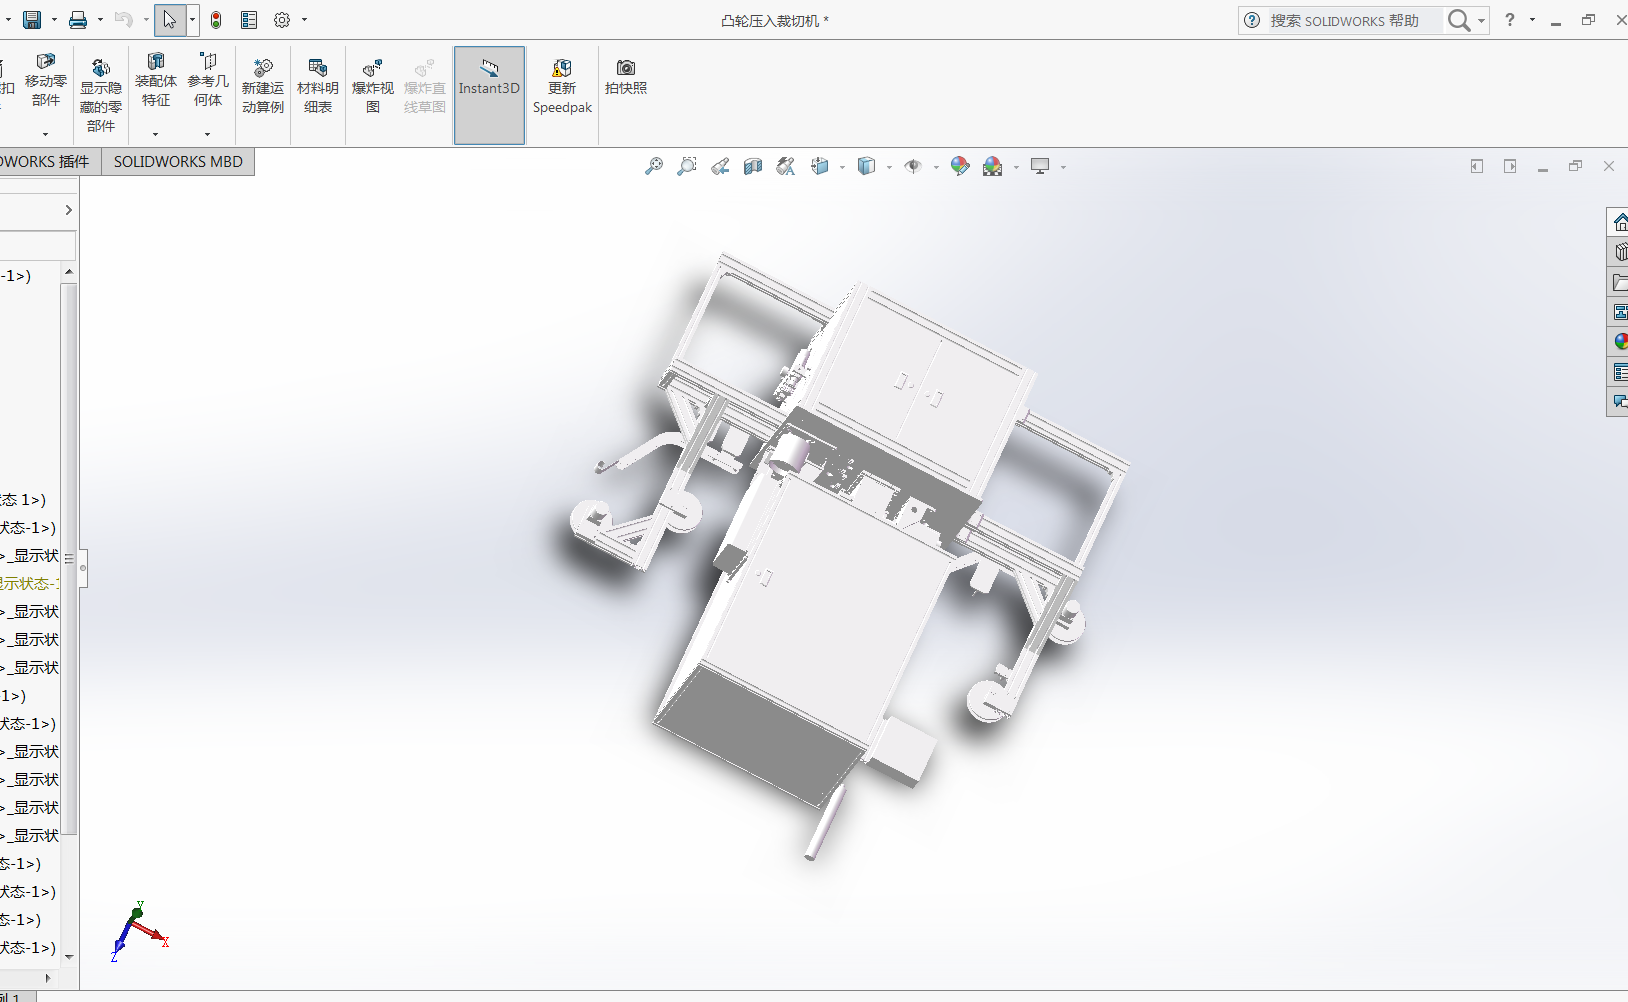Expand the feature tree panel chevron

click(x=68, y=210)
